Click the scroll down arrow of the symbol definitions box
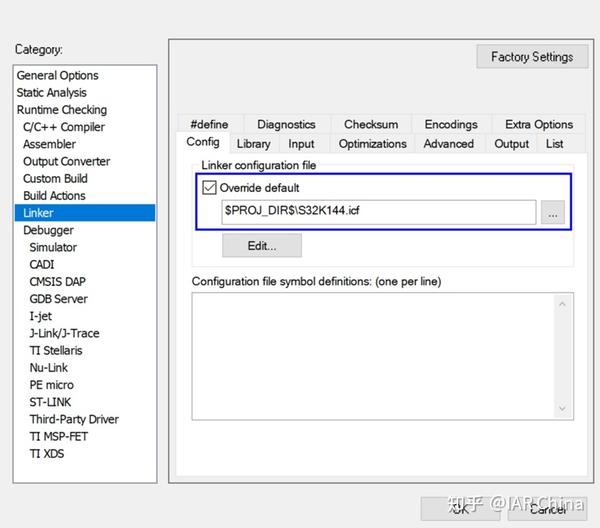Screen dimensions: 600x528 (x=562, y=408)
